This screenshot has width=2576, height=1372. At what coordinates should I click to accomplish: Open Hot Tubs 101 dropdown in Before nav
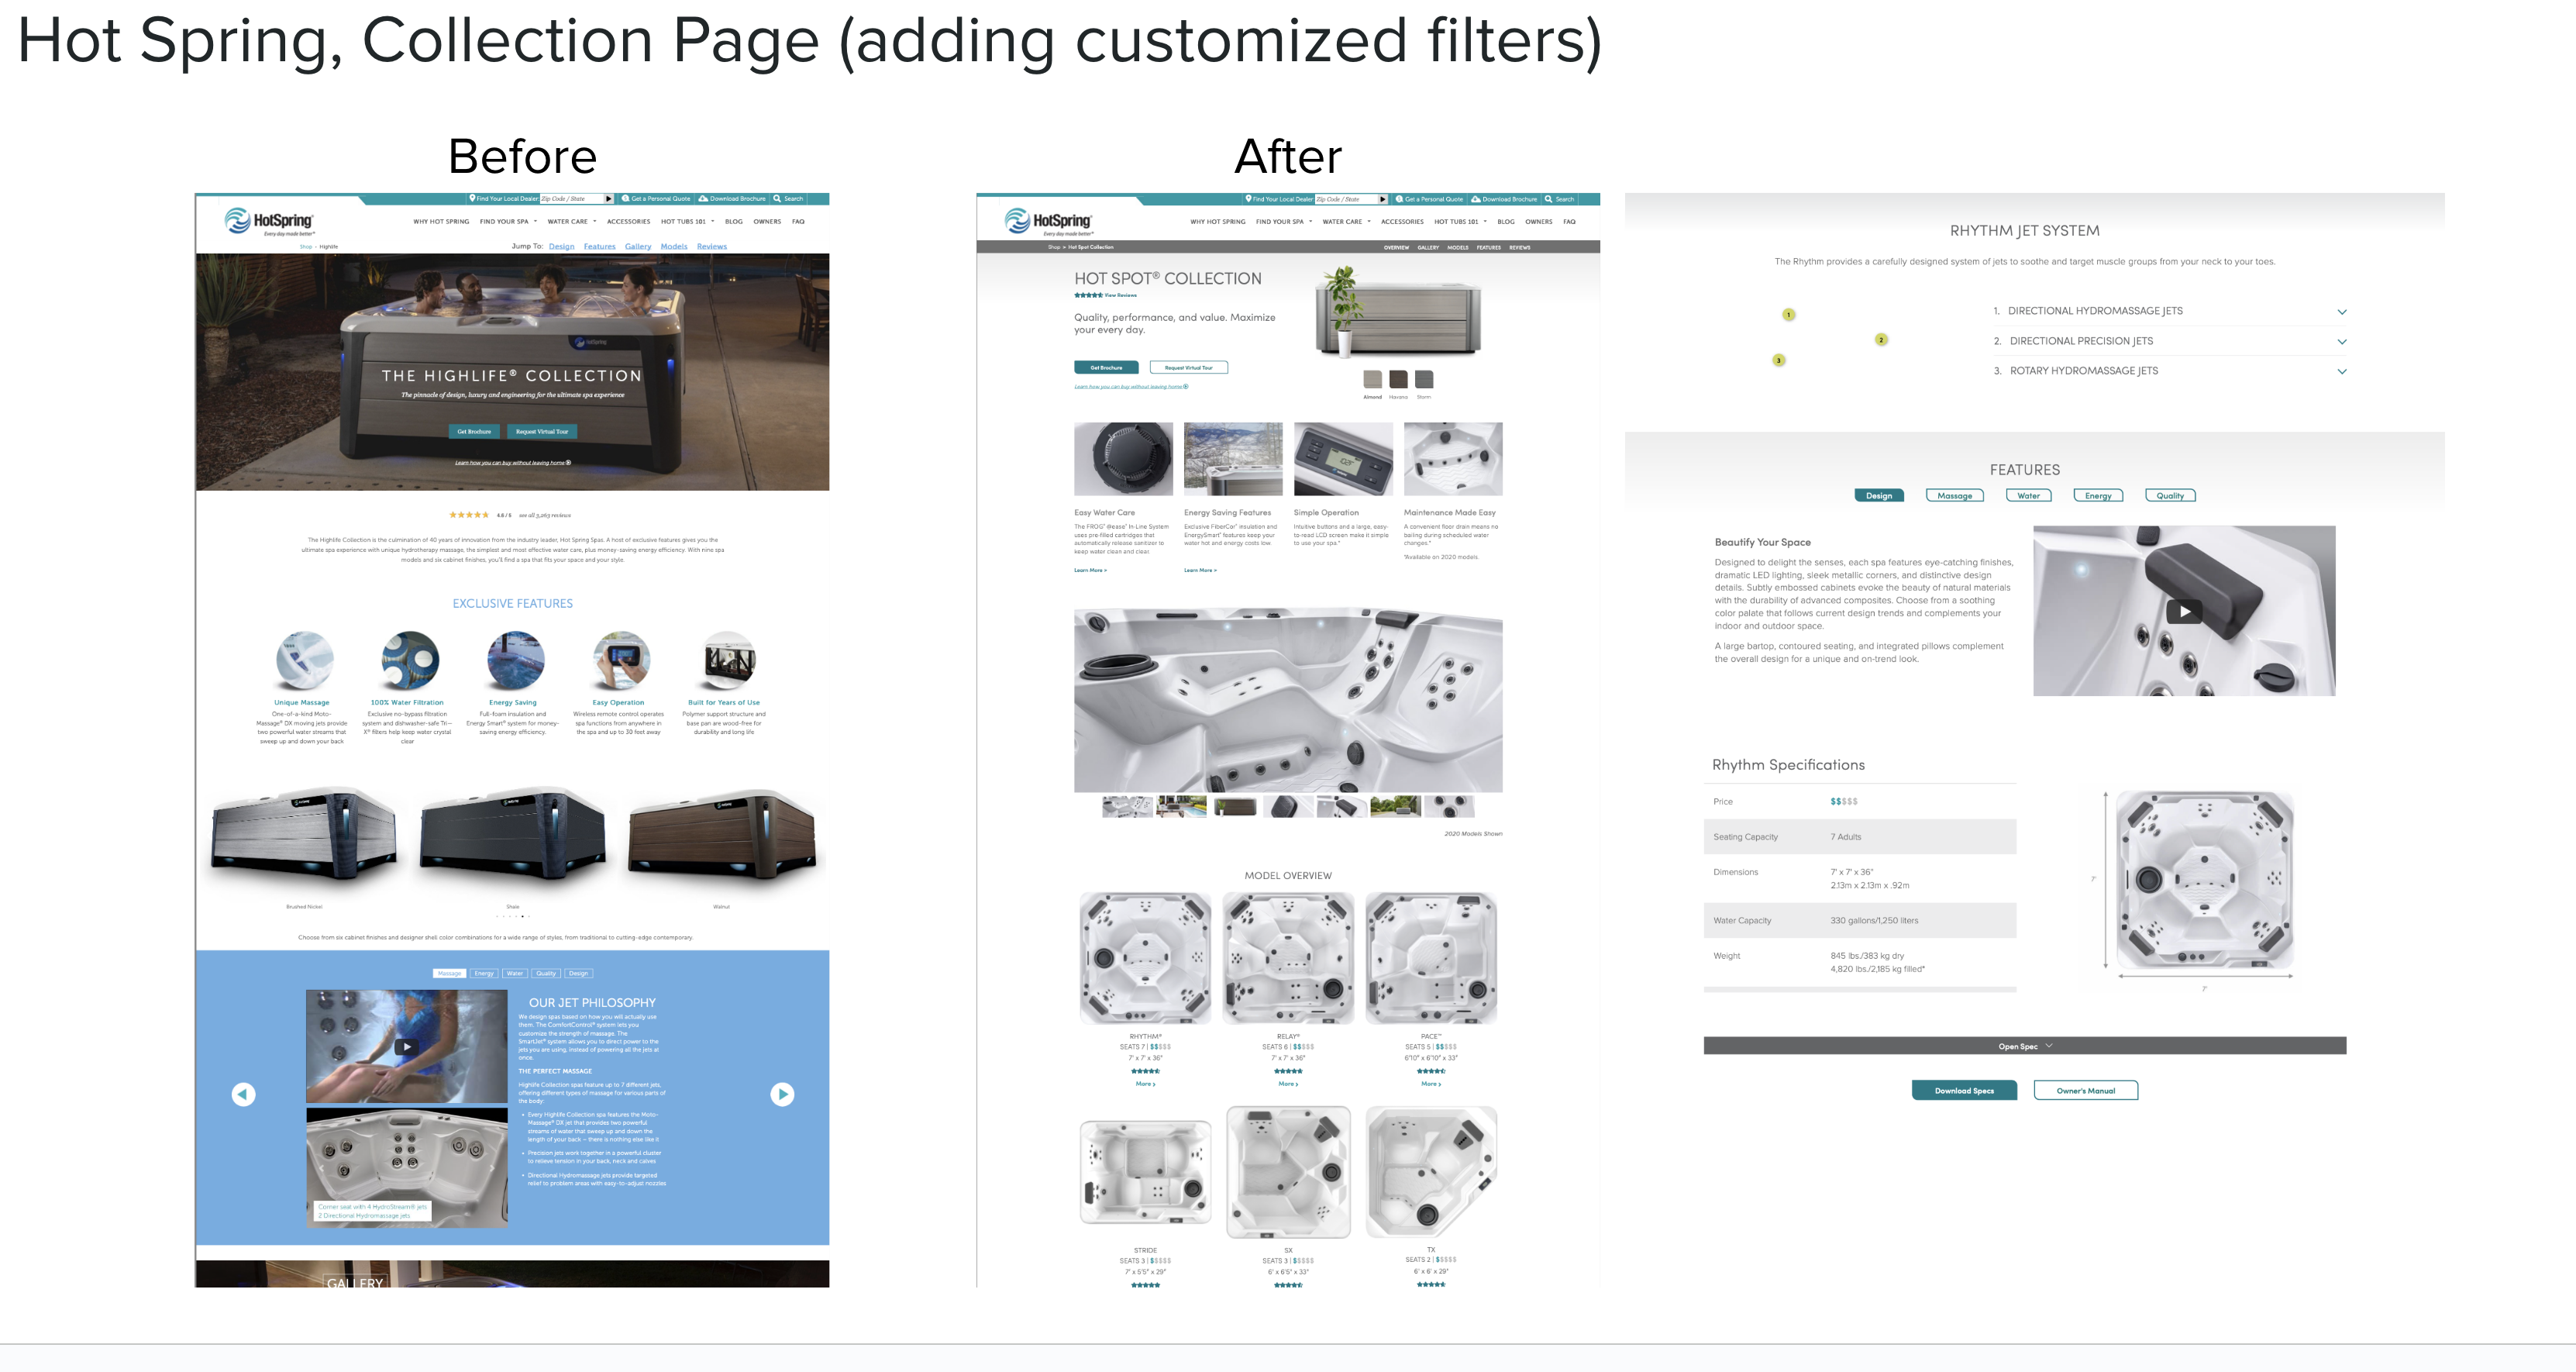tap(687, 222)
